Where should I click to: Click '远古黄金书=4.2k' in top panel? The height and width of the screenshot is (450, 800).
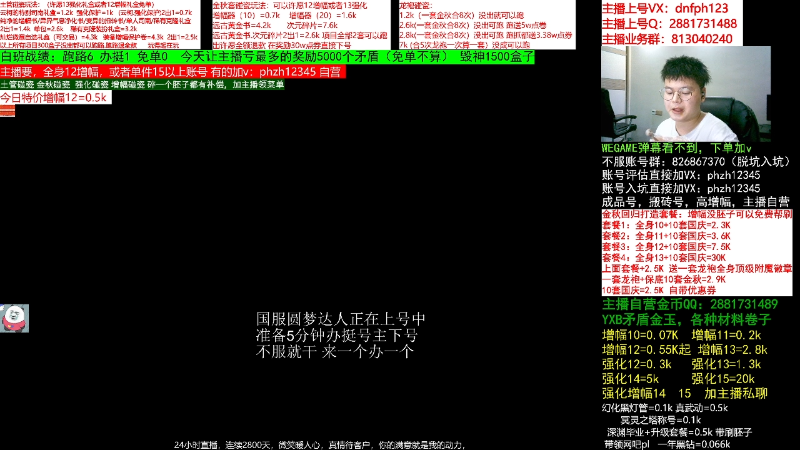pyautogui.click(x=242, y=25)
